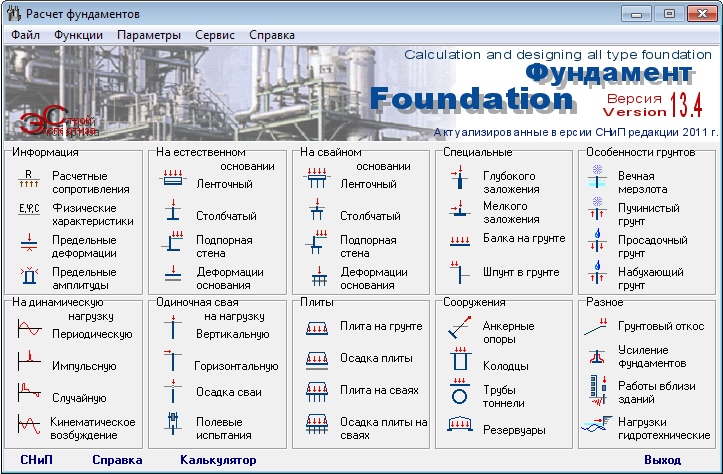Click the Периодическую dynamic load icon

30,329
